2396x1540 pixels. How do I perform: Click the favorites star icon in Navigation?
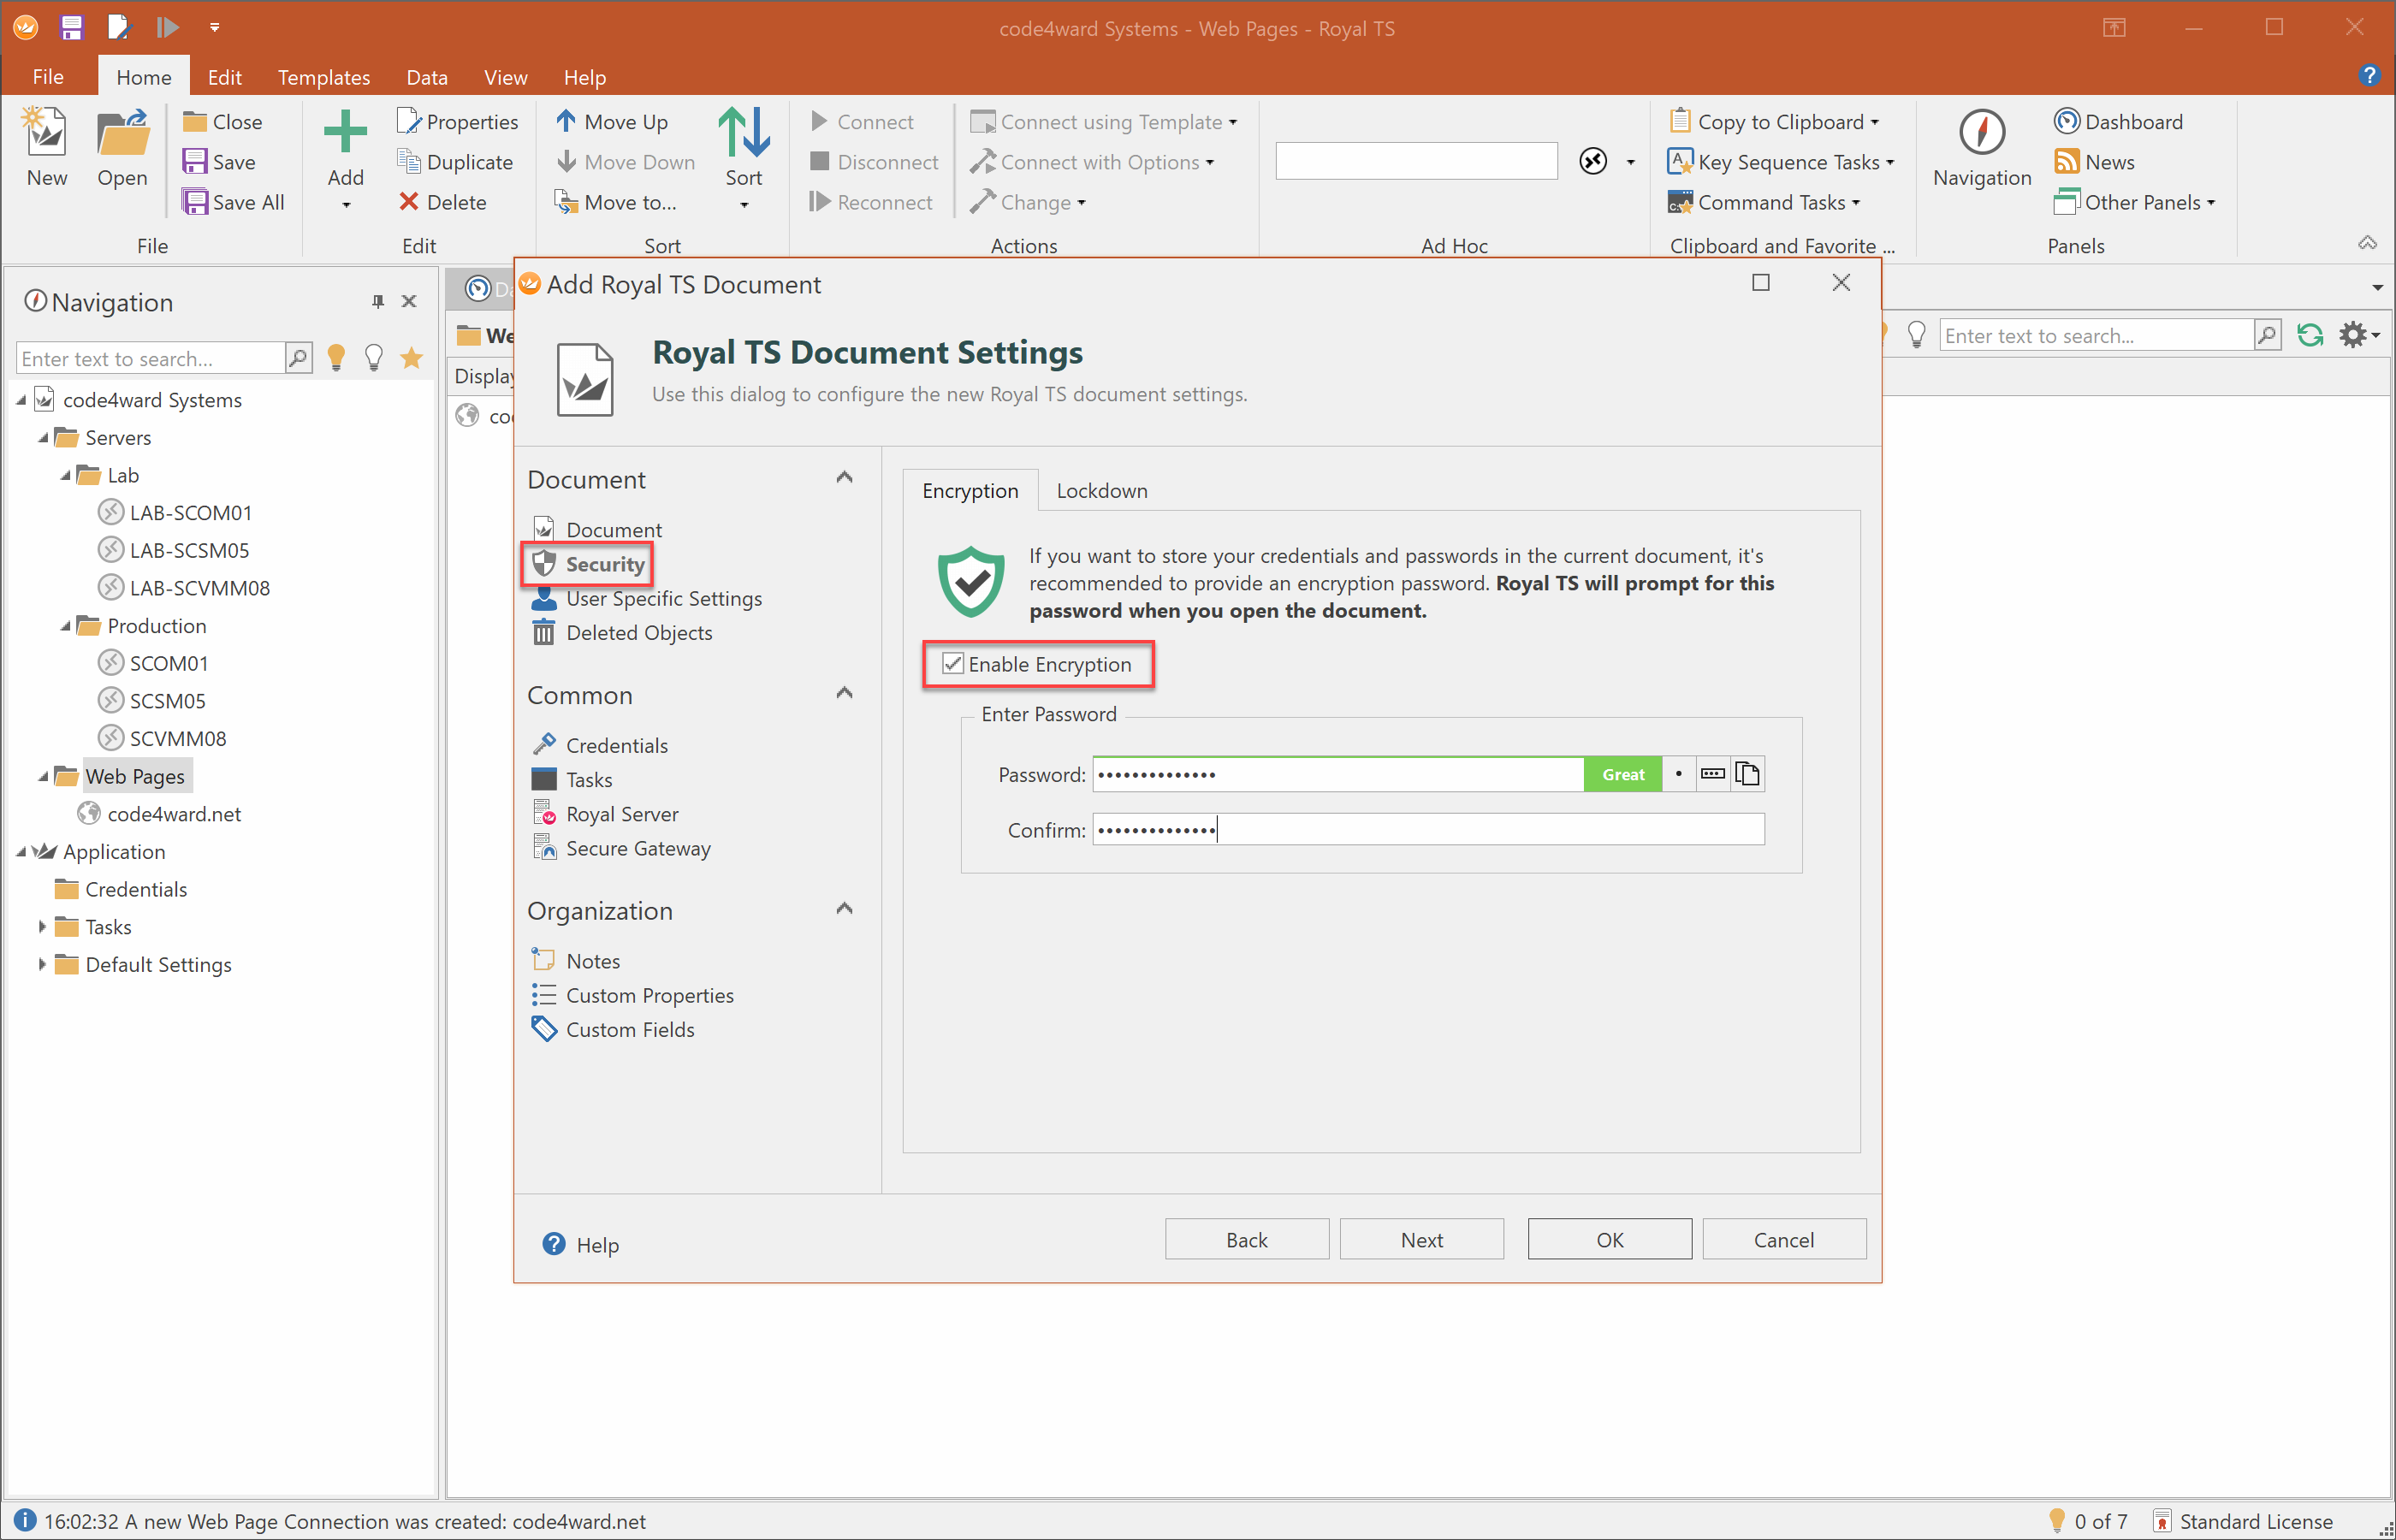tap(411, 358)
